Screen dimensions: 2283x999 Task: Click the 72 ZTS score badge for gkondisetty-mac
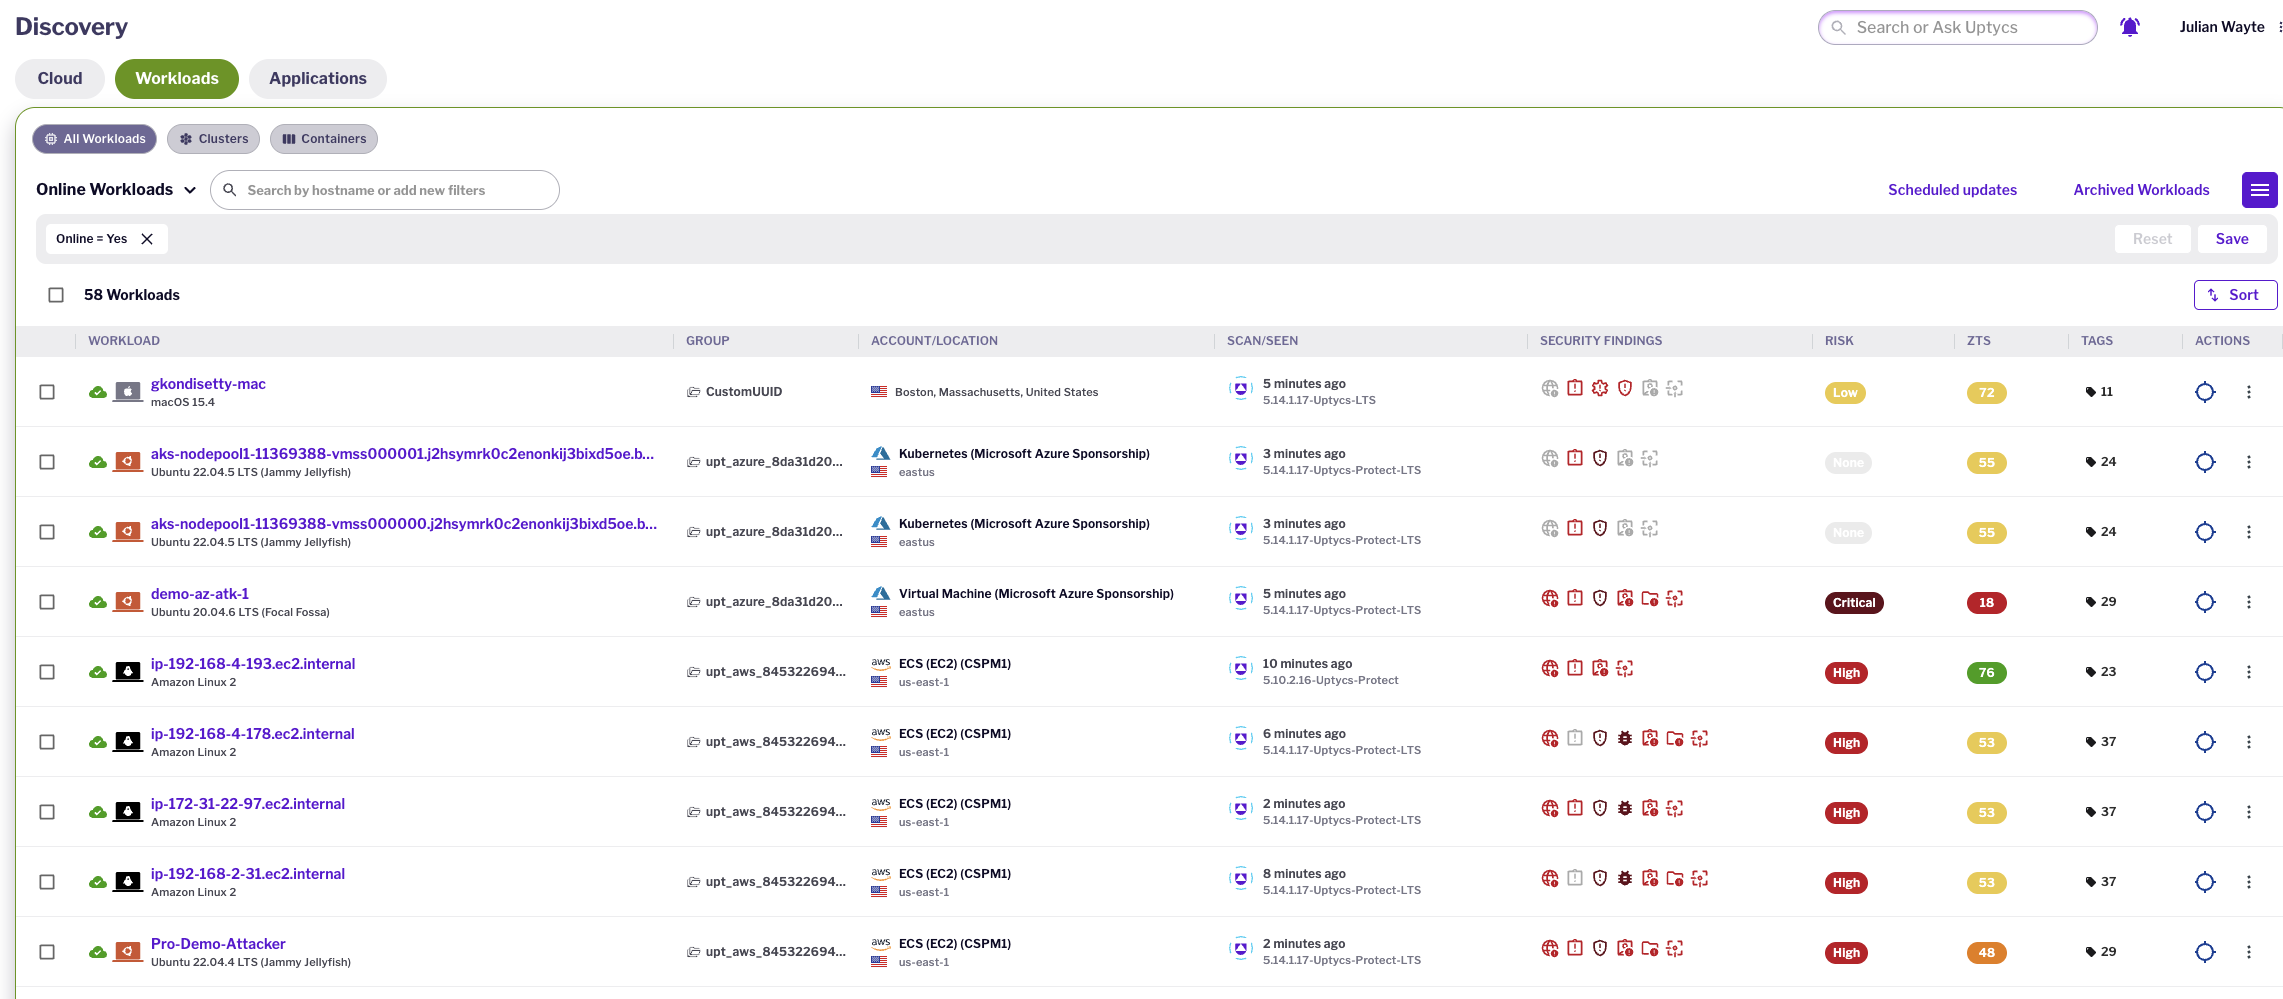point(1986,392)
